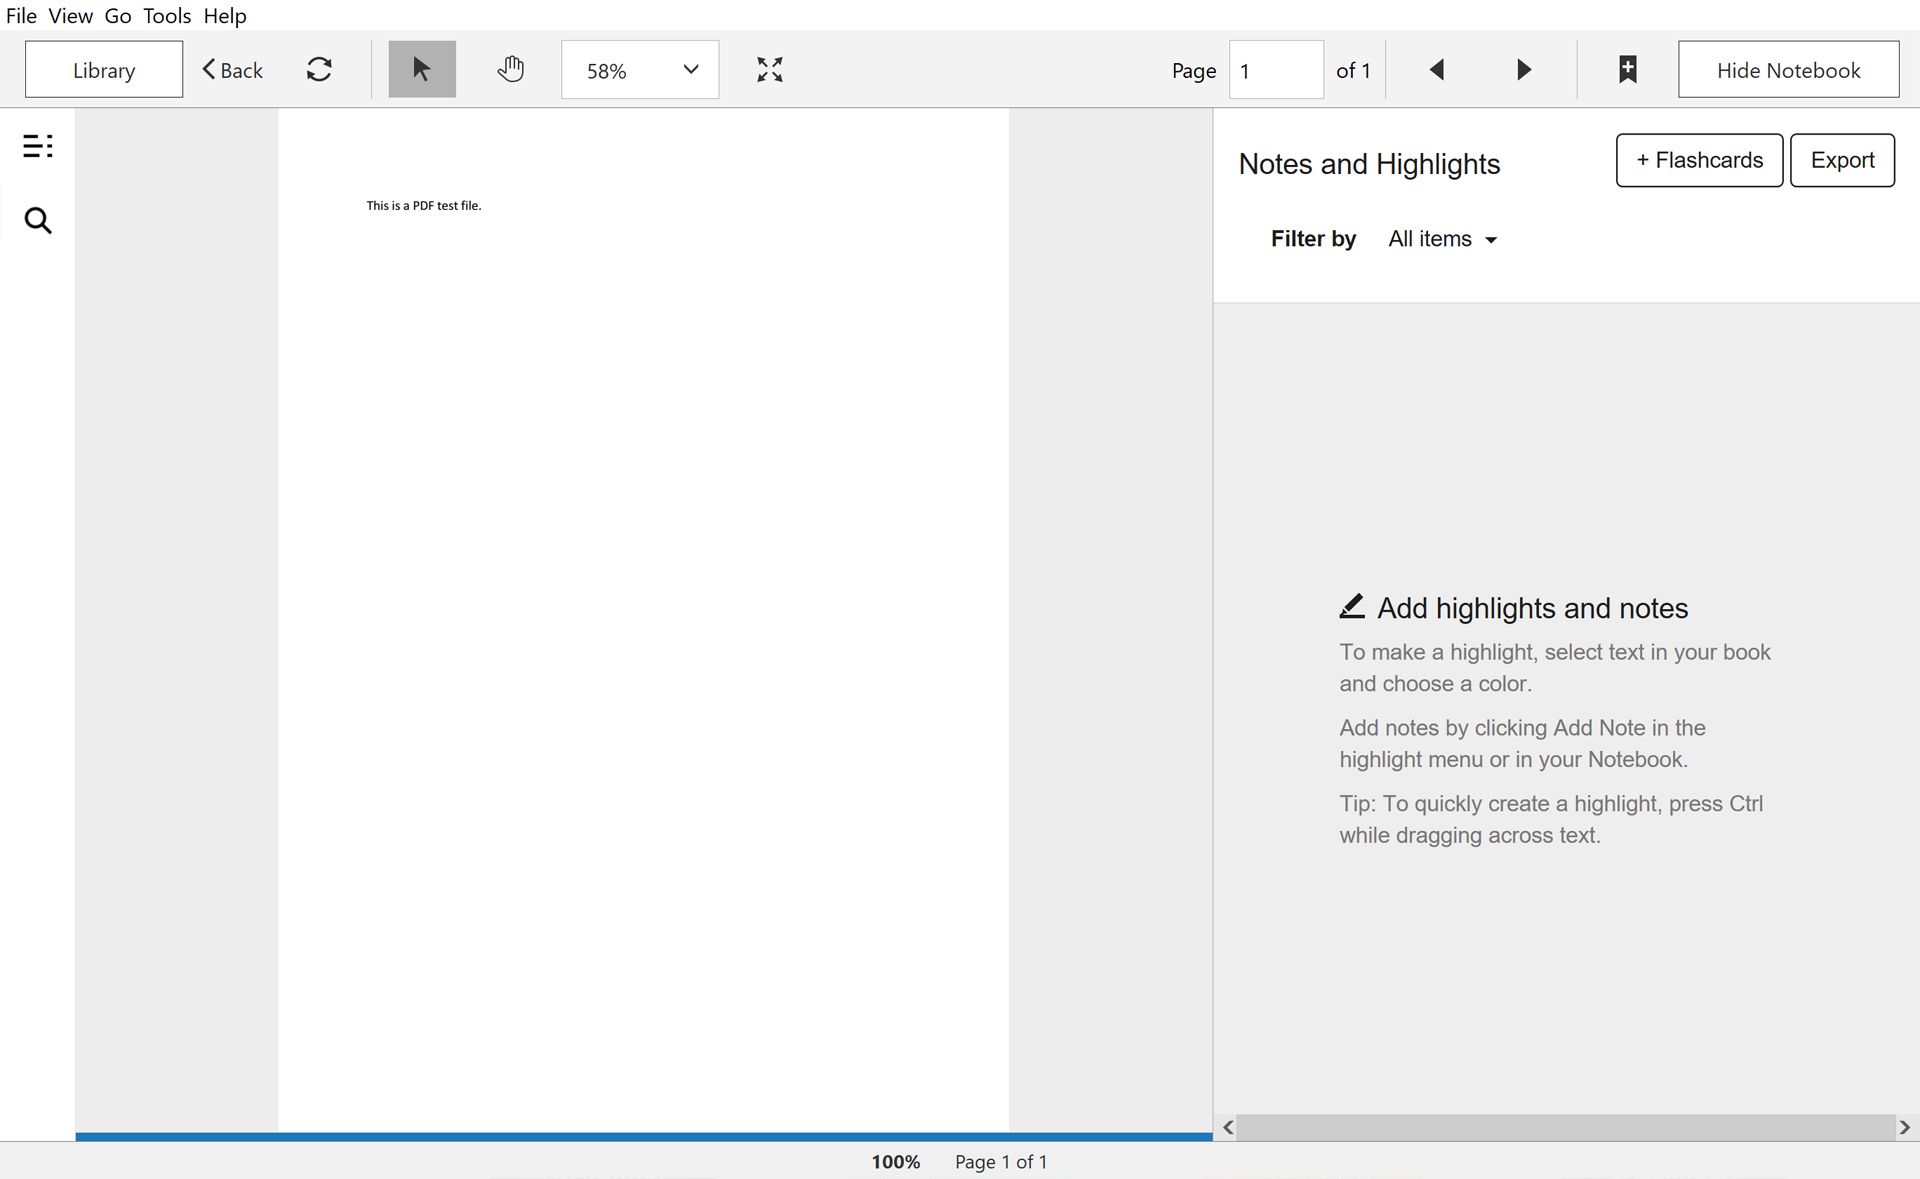
Task: Click the blue reading progress bar
Action: coord(644,1136)
